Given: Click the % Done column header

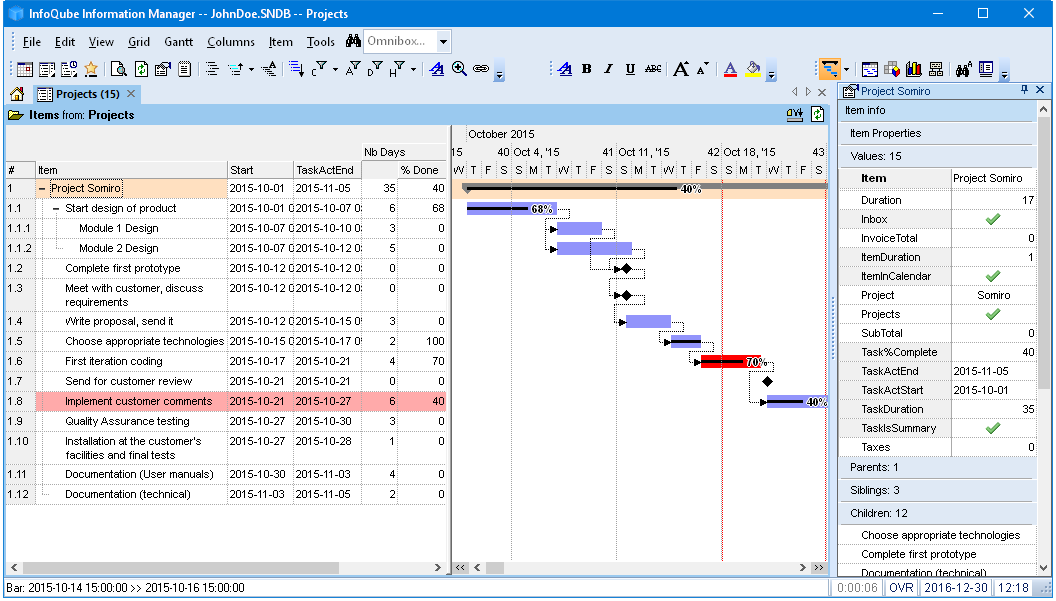Looking at the screenshot, I should [x=421, y=170].
